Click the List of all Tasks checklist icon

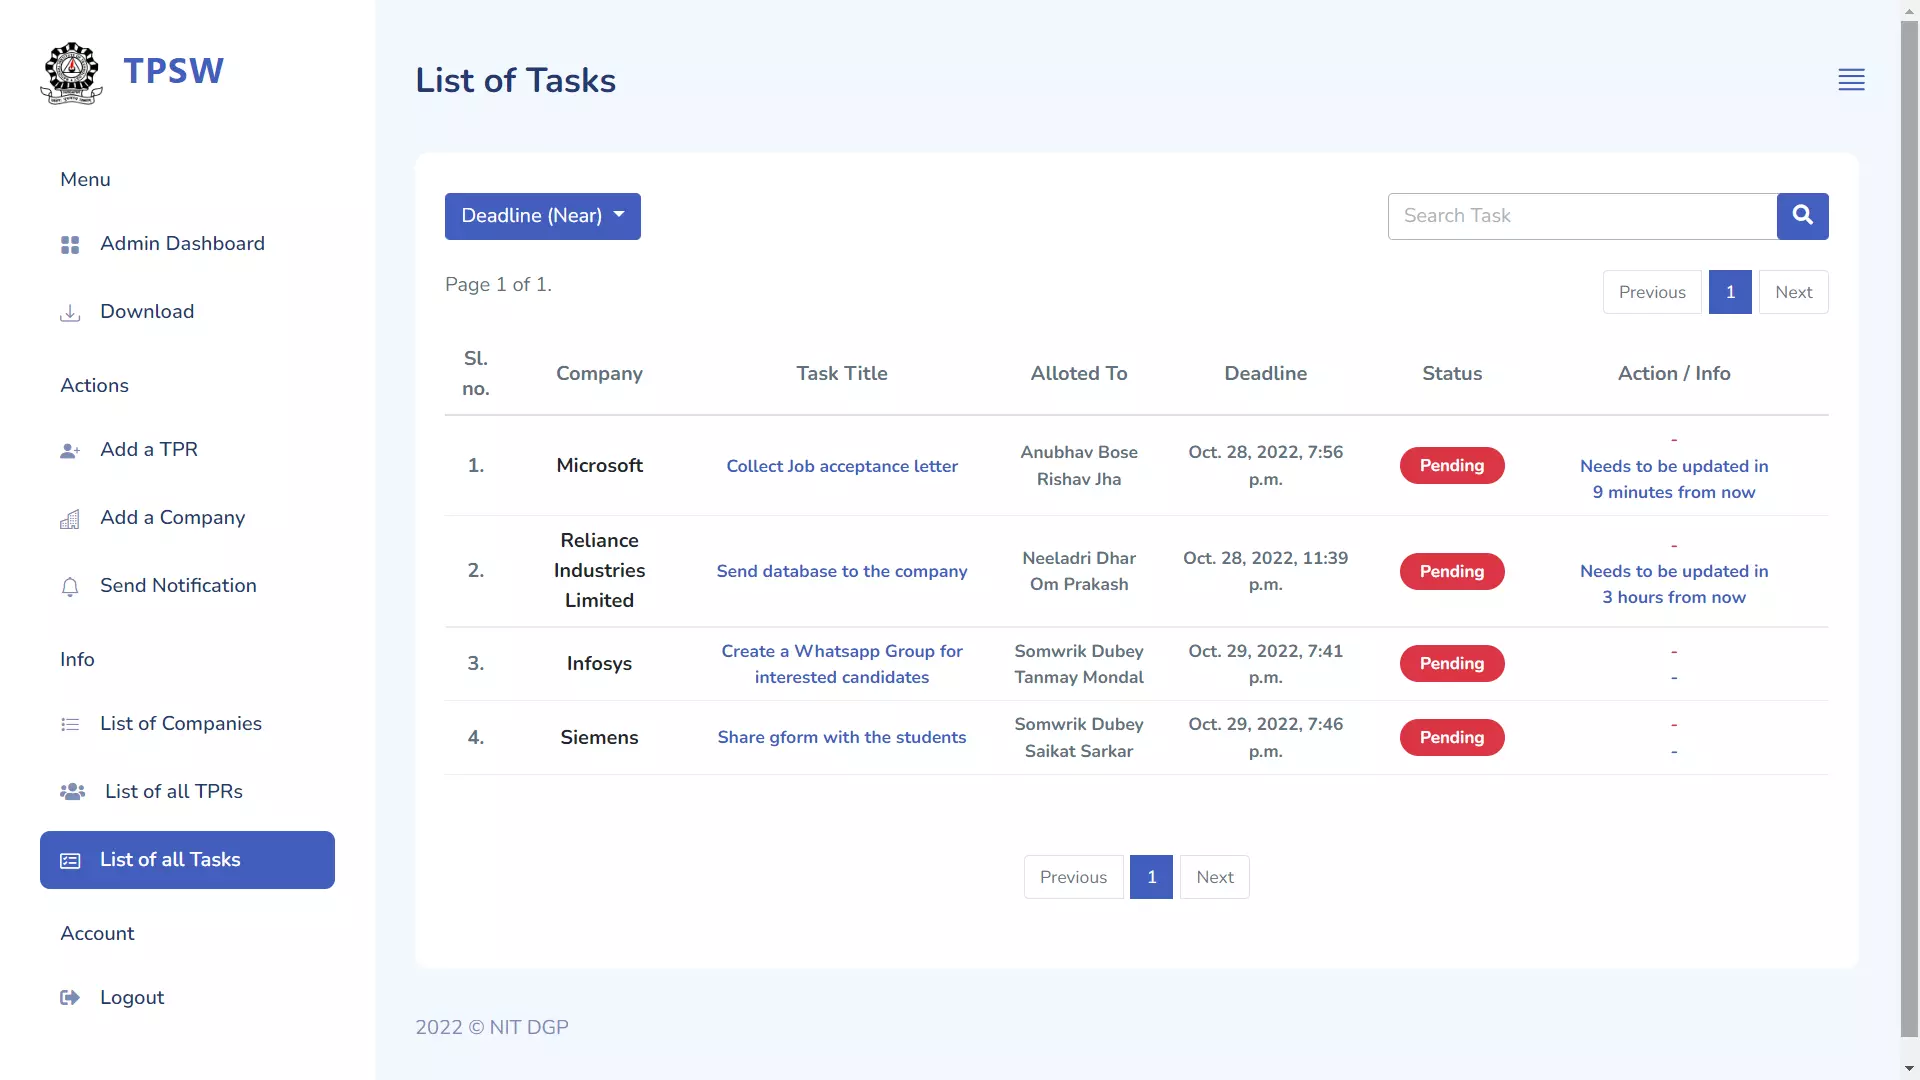point(70,860)
